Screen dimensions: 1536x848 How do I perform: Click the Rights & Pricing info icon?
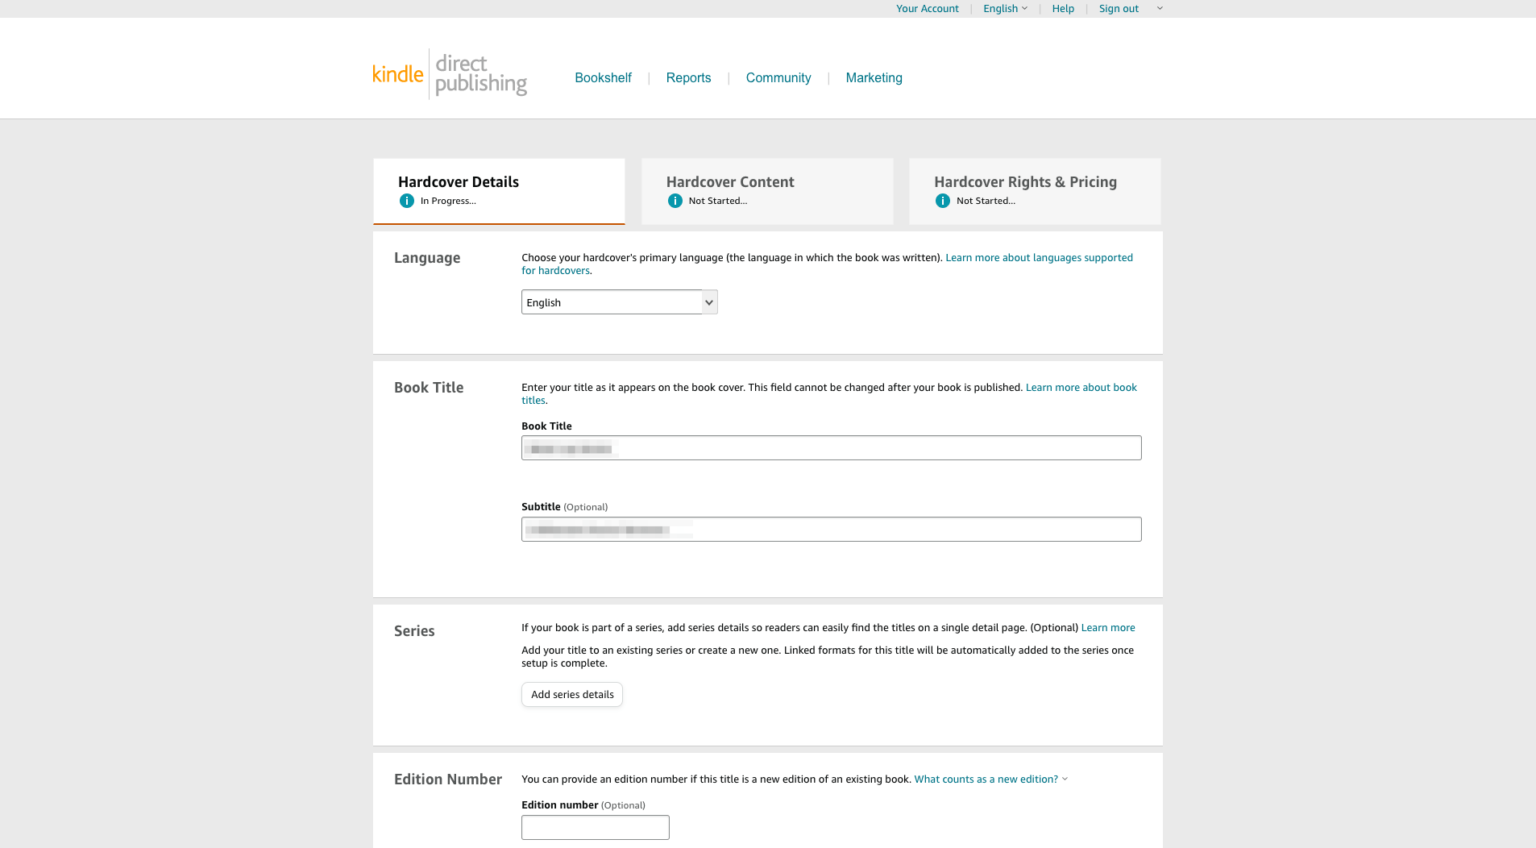(x=942, y=201)
